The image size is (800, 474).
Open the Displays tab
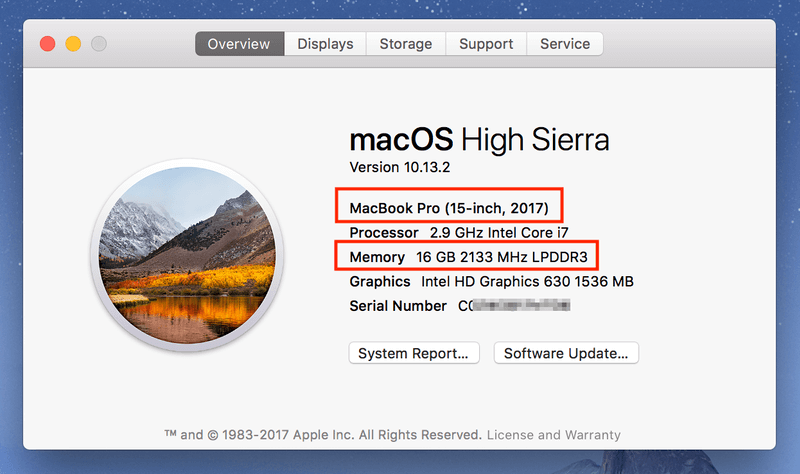pos(325,44)
